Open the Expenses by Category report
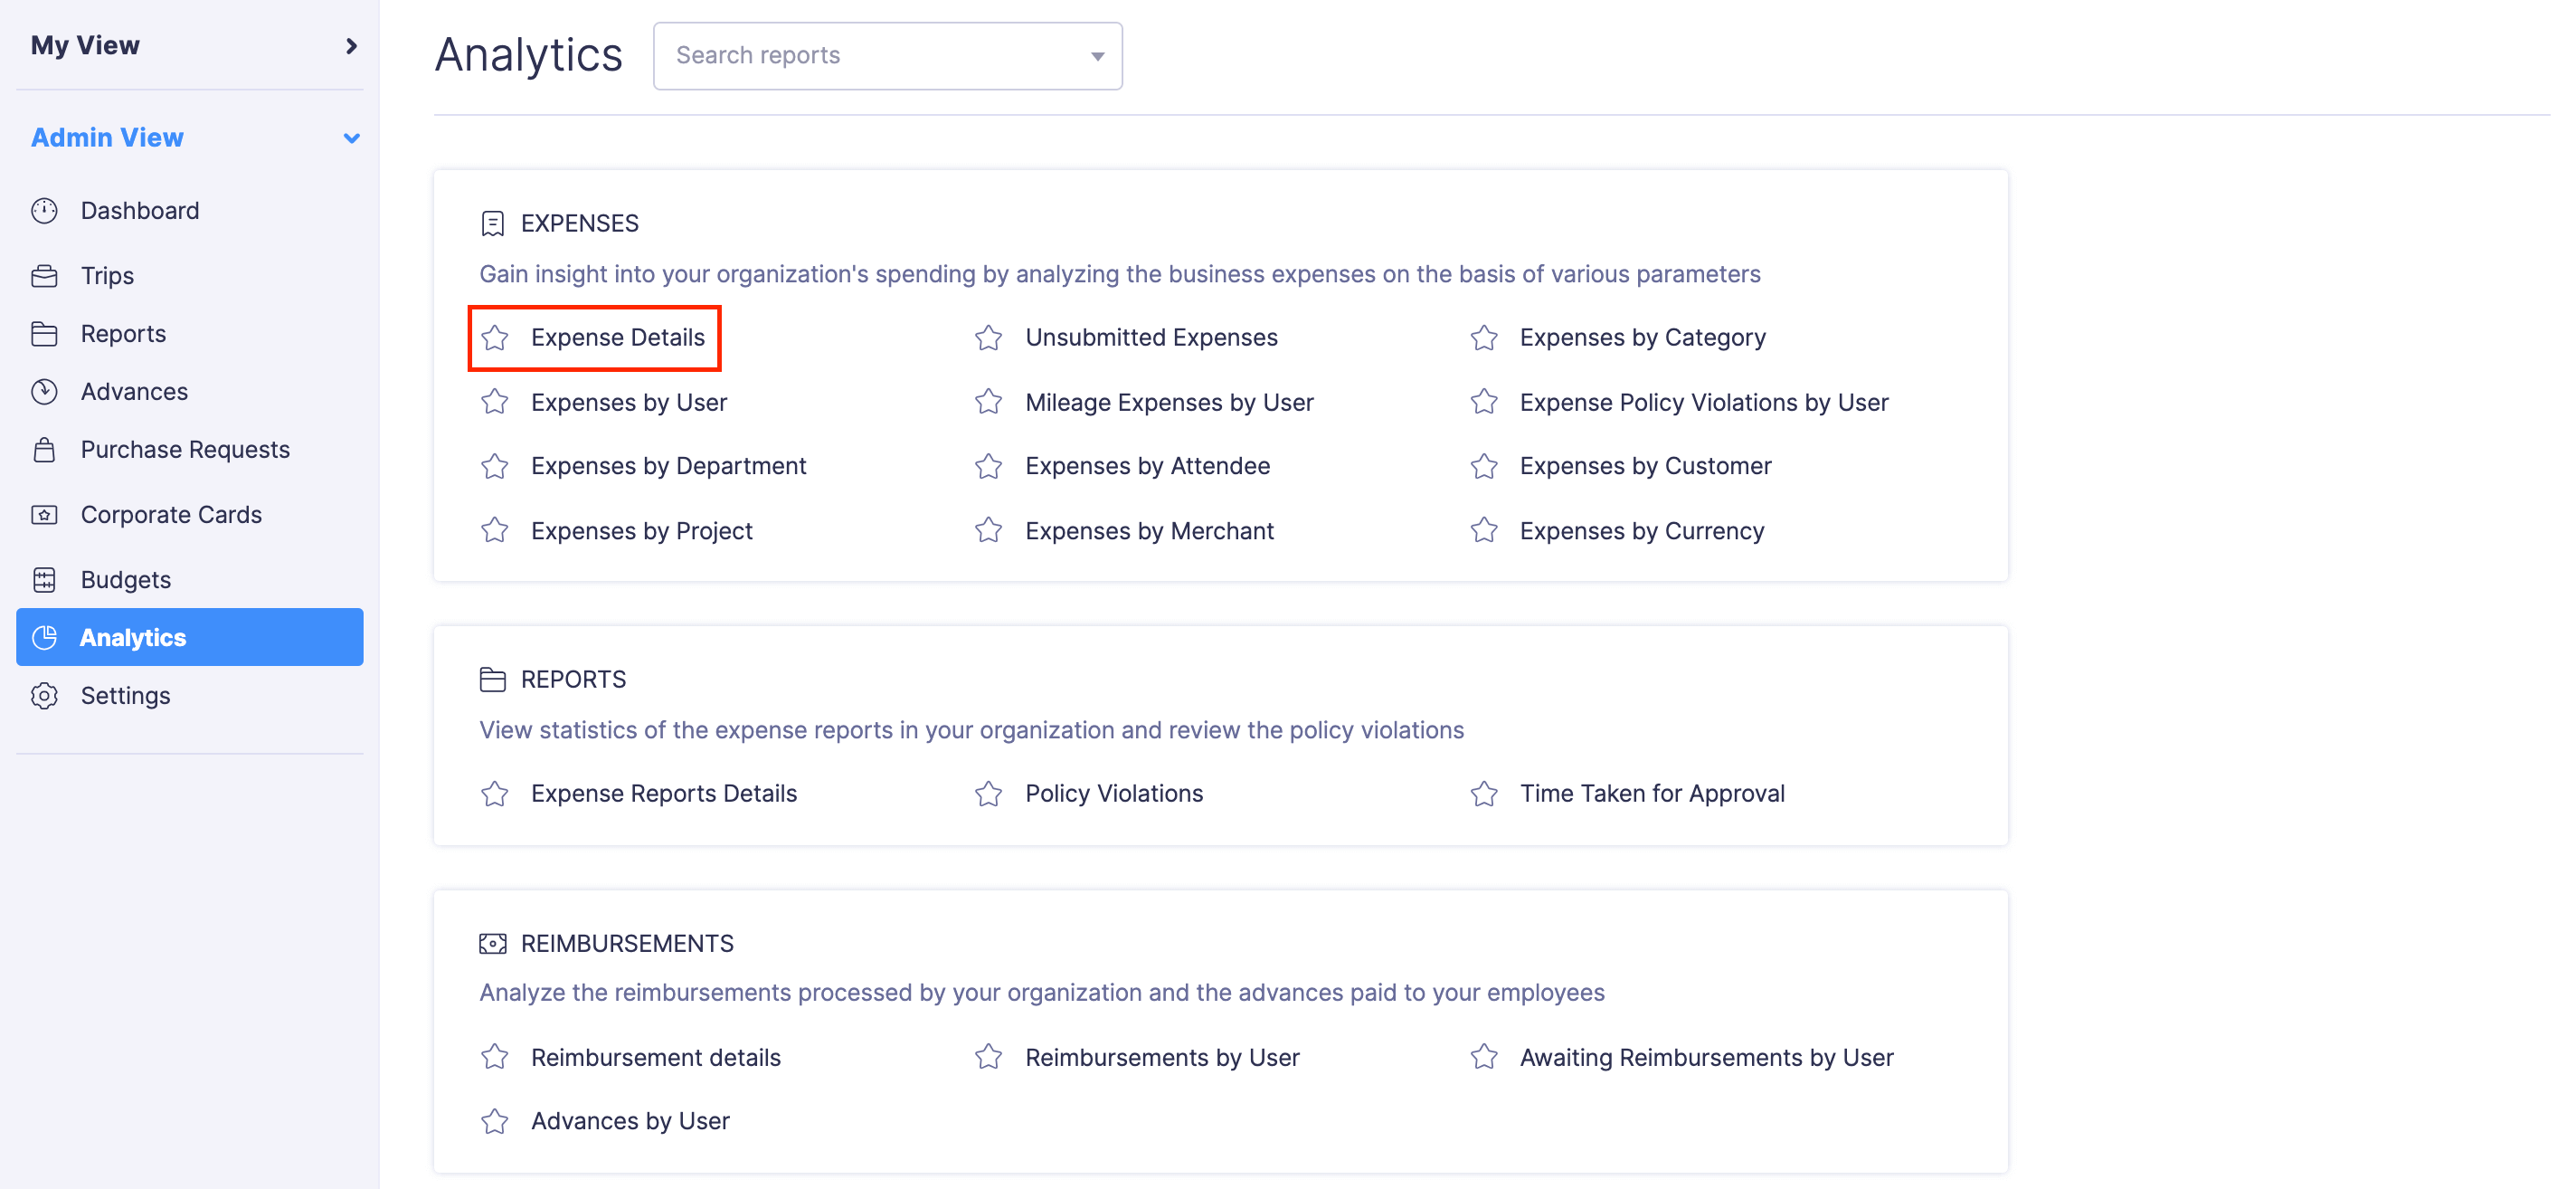This screenshot has height=1189, width=2576. 1642,337
